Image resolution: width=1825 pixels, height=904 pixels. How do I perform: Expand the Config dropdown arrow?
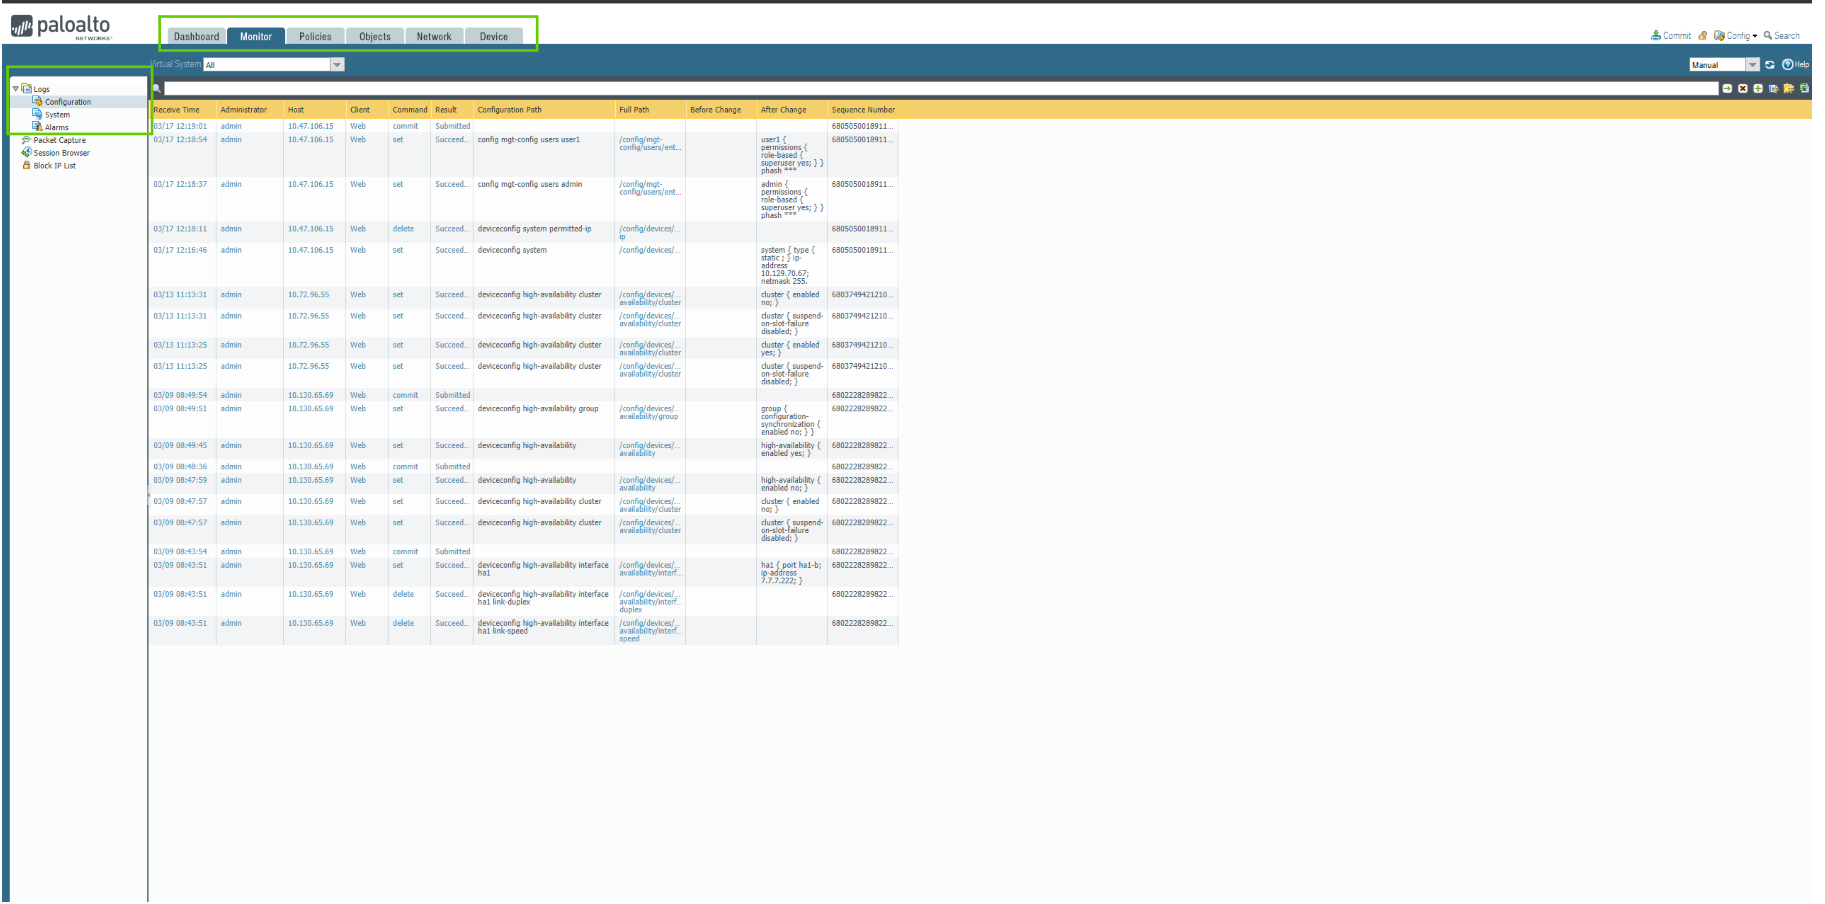(x=1755, y=36)
